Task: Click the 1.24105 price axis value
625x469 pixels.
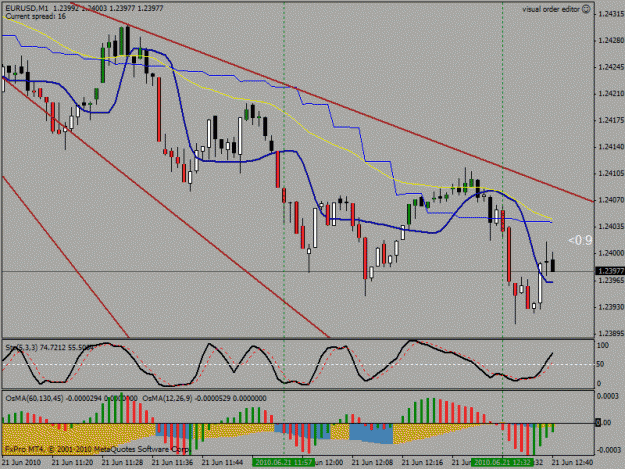Action: click(611, 173)
